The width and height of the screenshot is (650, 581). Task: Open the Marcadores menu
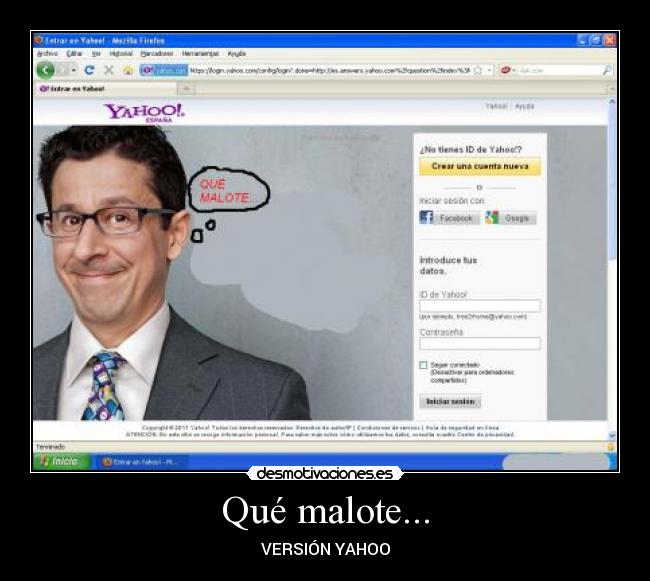coord(157,53)
